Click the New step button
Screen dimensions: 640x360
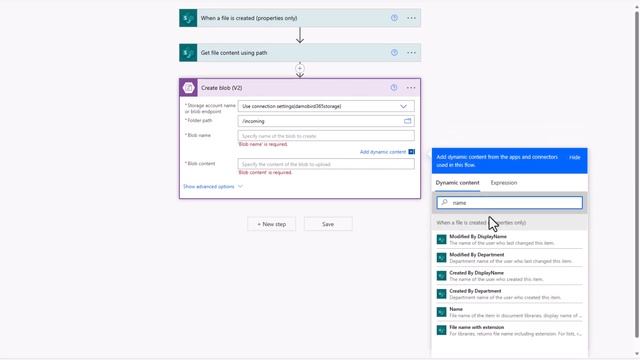click(x=271, y=224)
